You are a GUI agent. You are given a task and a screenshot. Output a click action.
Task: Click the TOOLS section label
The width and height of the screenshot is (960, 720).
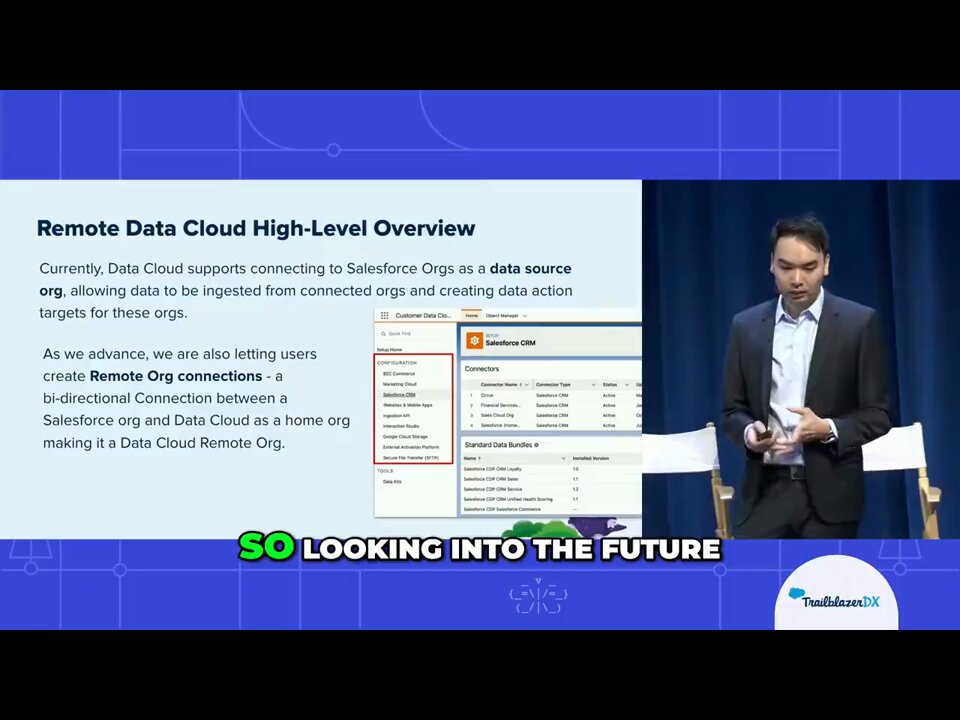click(x=385, y=471)
